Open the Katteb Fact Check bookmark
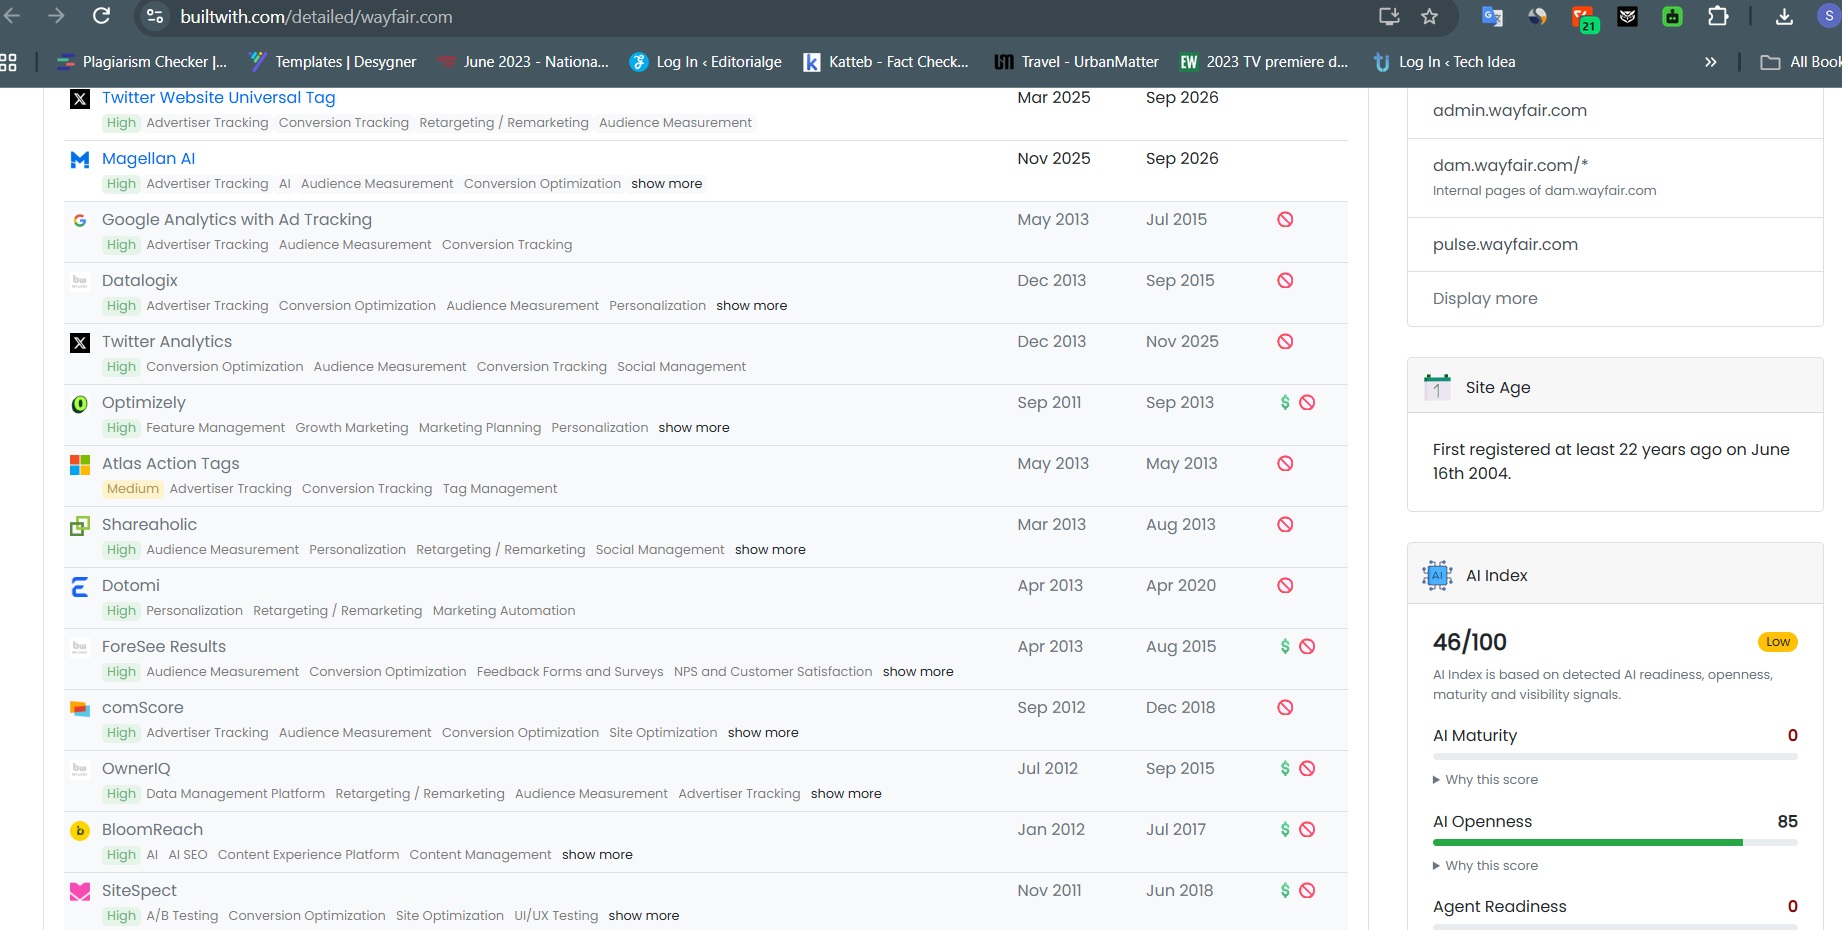The image size is (1842, 930). point(886,62)
